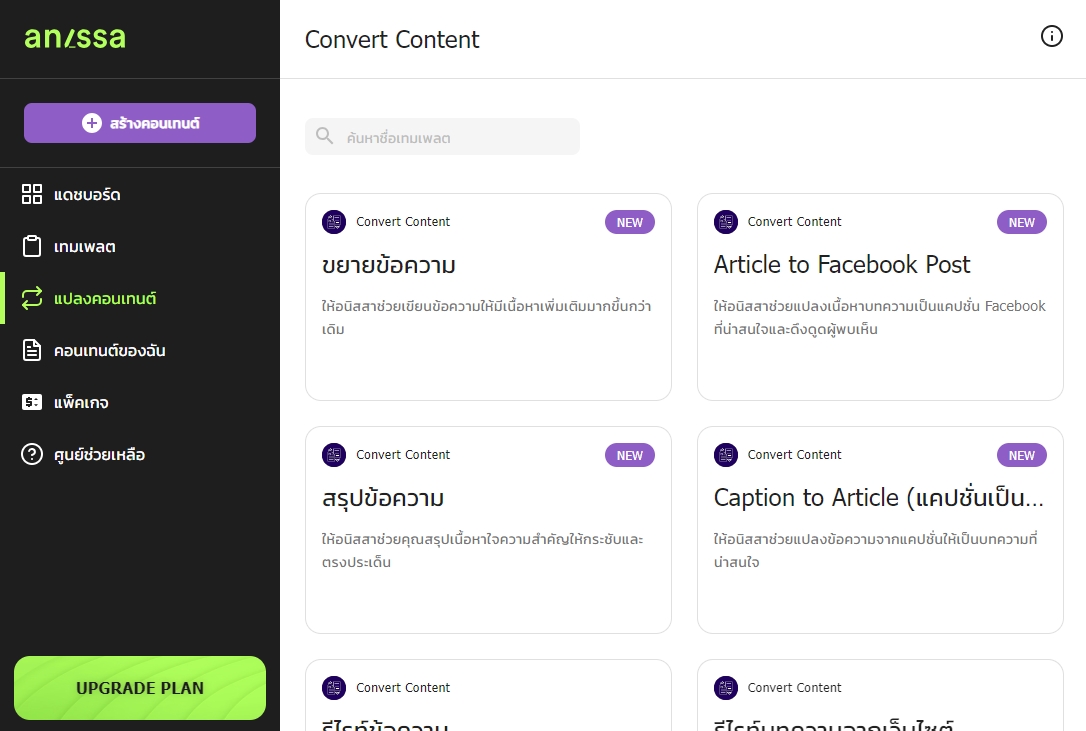Click Convert Content label on ขยายข้อความ card
This screenshot has width=1086, height=731.
click(x=403, y=222)
